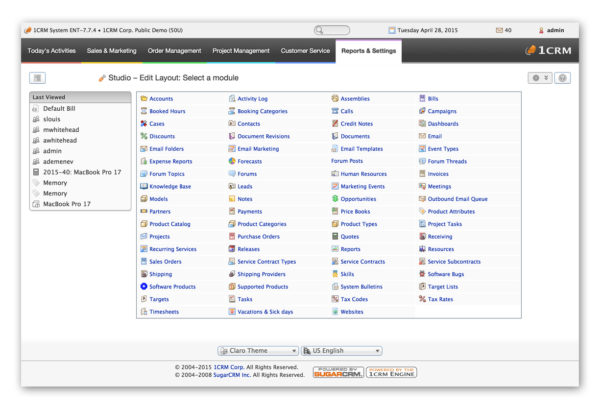Click the Purchase Orders icon
600x411 pixels.
[232, 236]
